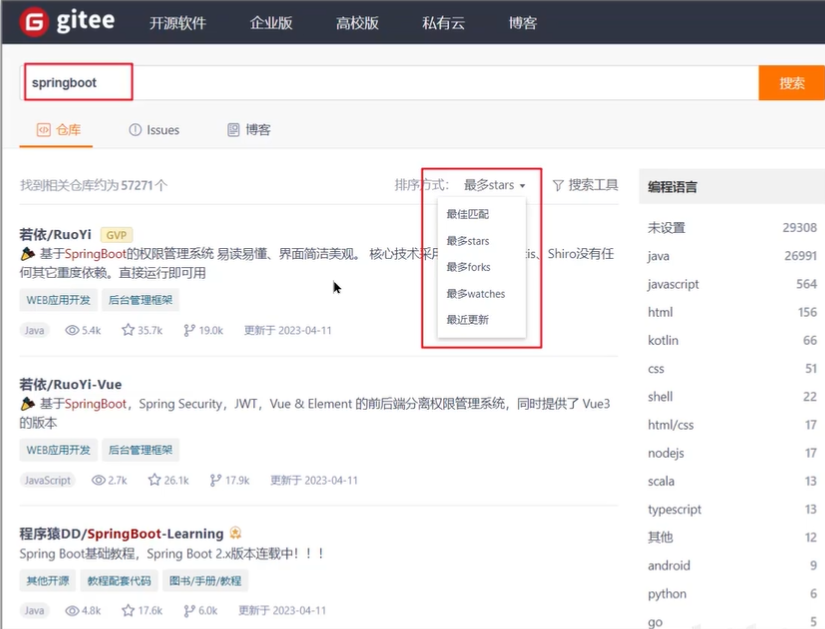The height and width of the screenshot is (629, 825).
Task: Select 最多forks sort option
Action: (468, 267)
